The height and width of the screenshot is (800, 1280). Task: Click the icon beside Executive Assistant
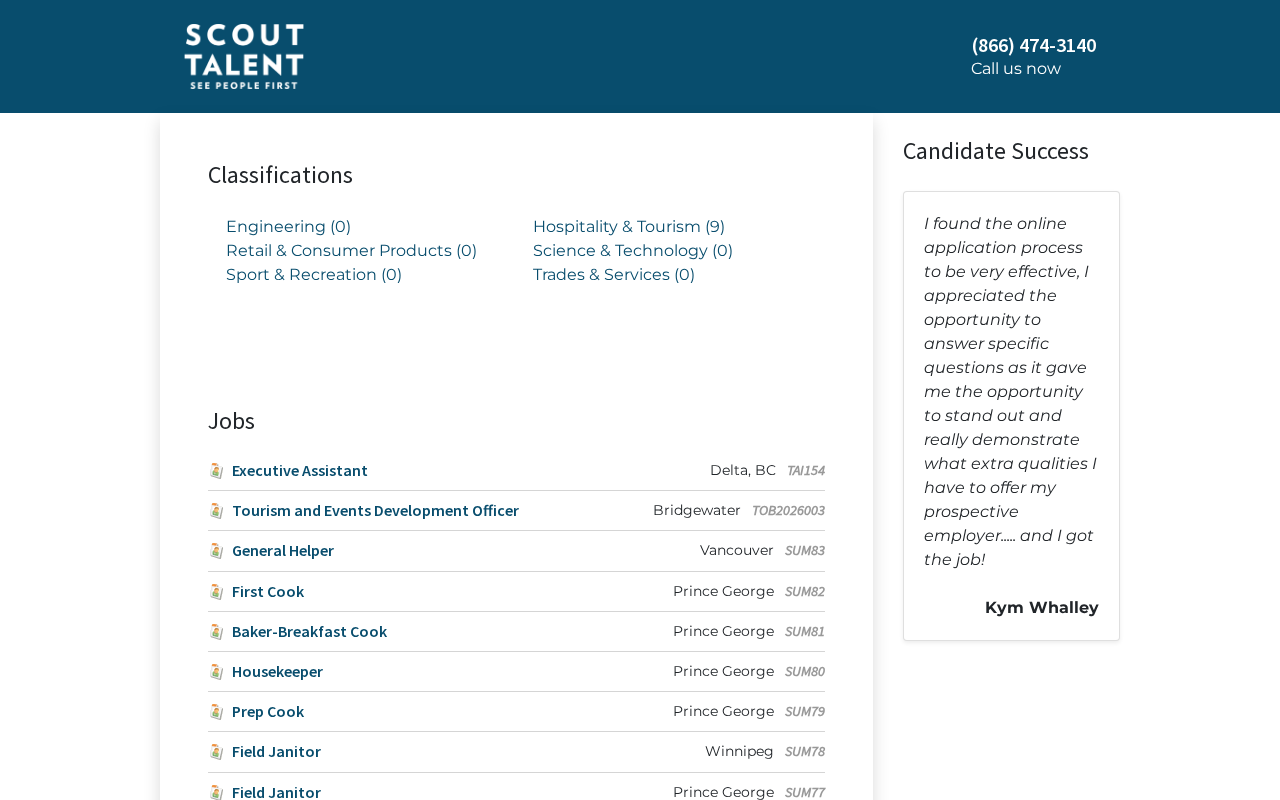point(216,471)
